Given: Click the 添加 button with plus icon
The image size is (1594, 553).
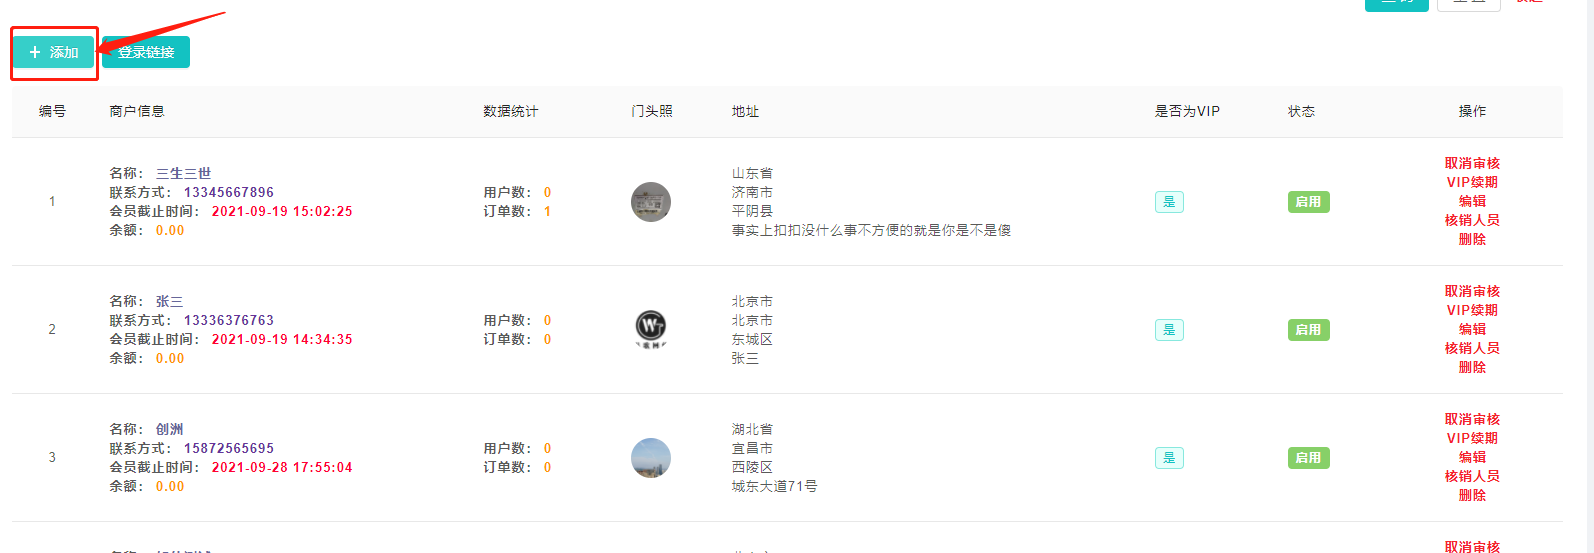Looking at the screenshot, I should tap(54, 52).
